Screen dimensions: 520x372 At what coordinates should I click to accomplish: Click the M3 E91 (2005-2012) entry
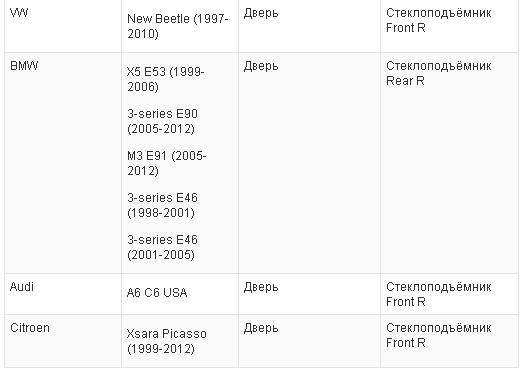click(167, 163)
